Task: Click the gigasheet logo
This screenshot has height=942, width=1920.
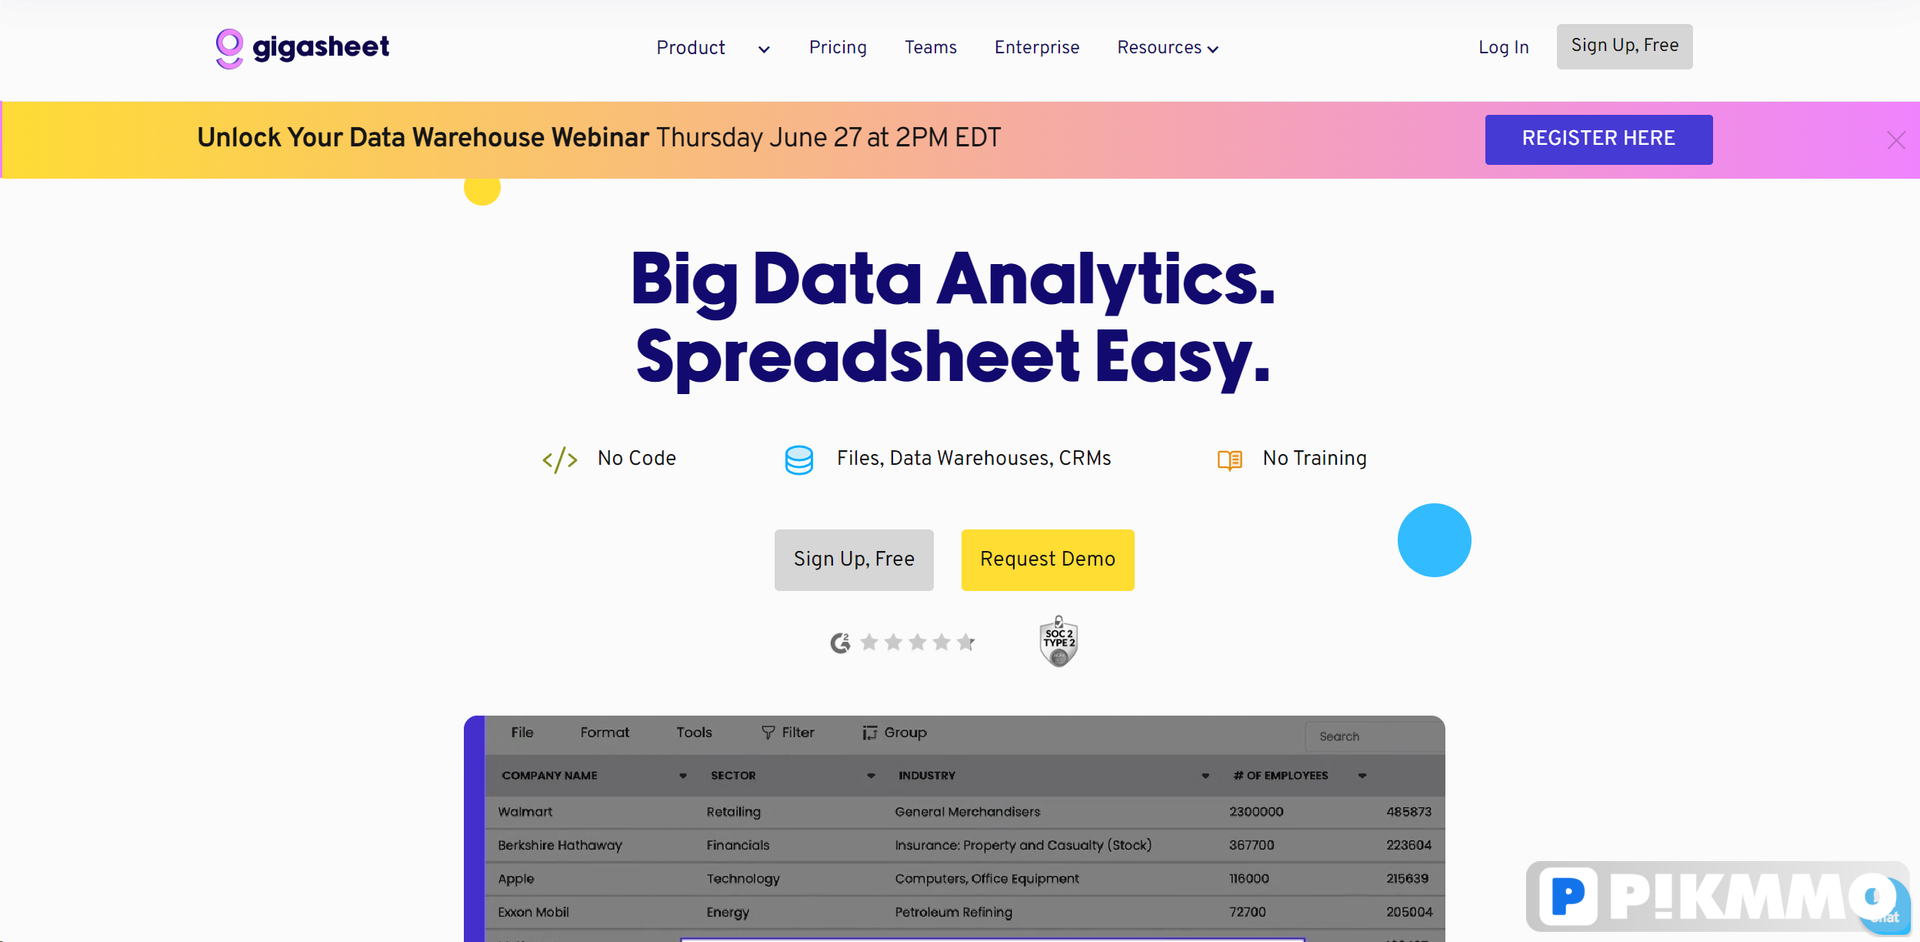Action: pos(302,48)
